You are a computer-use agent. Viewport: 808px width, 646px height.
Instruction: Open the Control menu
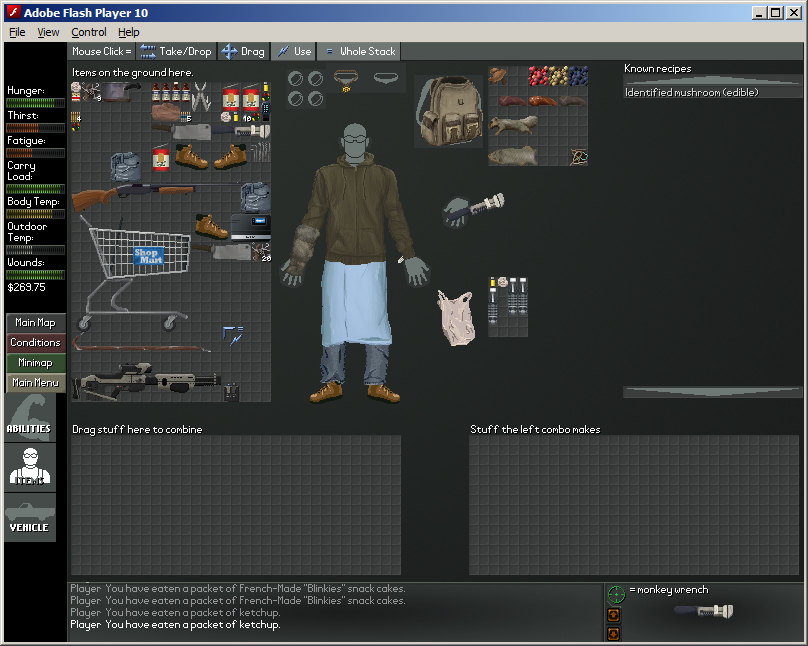tap(88, 31)
